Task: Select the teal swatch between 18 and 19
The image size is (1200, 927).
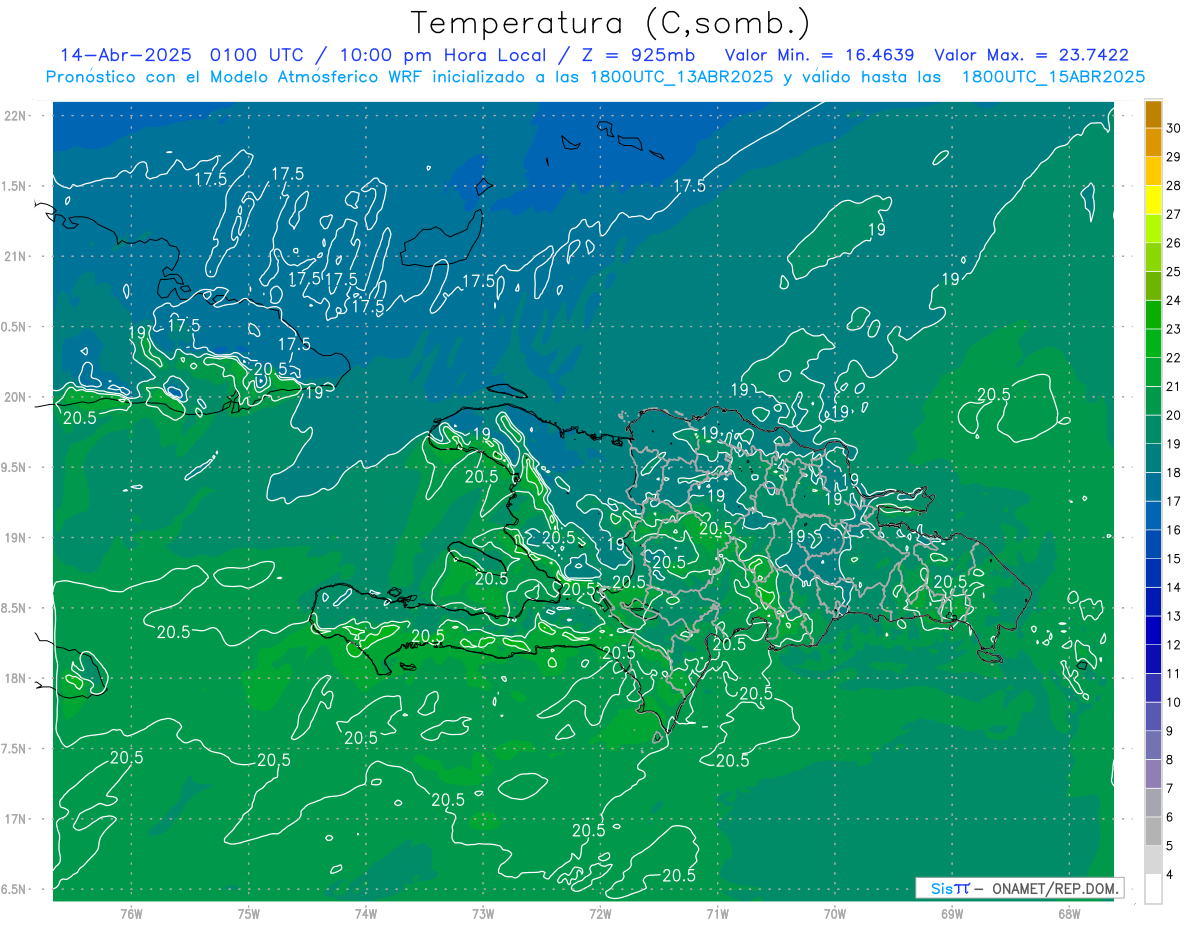Action: click(x=1153, y=458)
